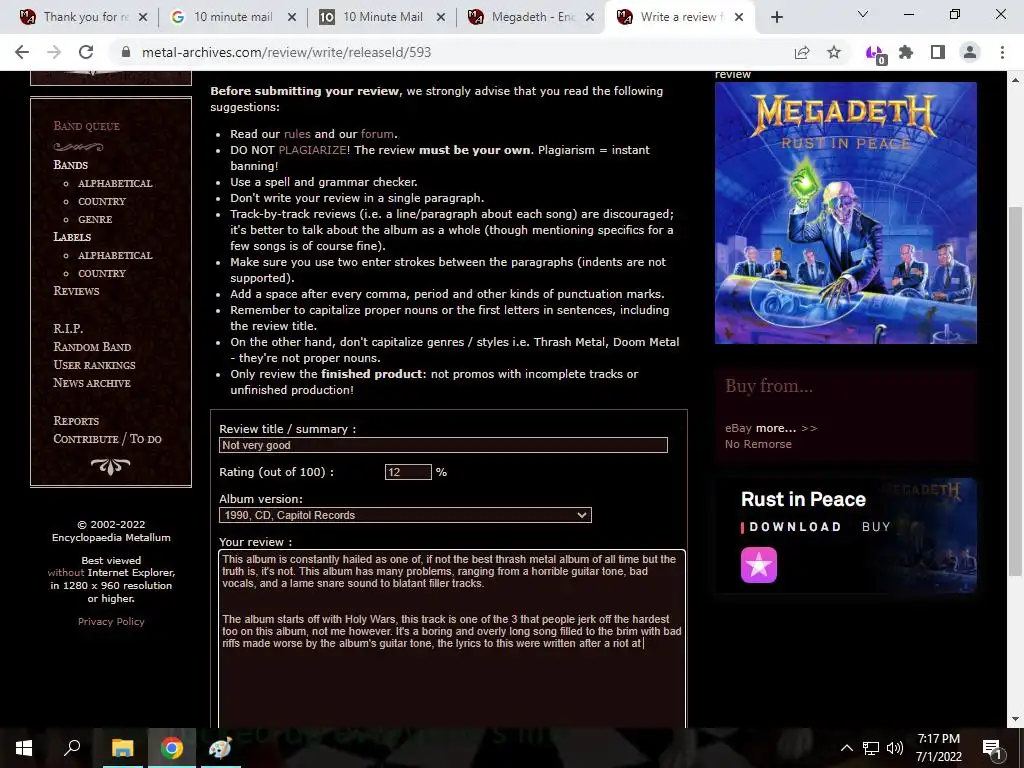Image resolution: width=1024 pixels, height=768 pixels.
Task: Click the Rust in Peace album cover
Action: pos(846,213)
